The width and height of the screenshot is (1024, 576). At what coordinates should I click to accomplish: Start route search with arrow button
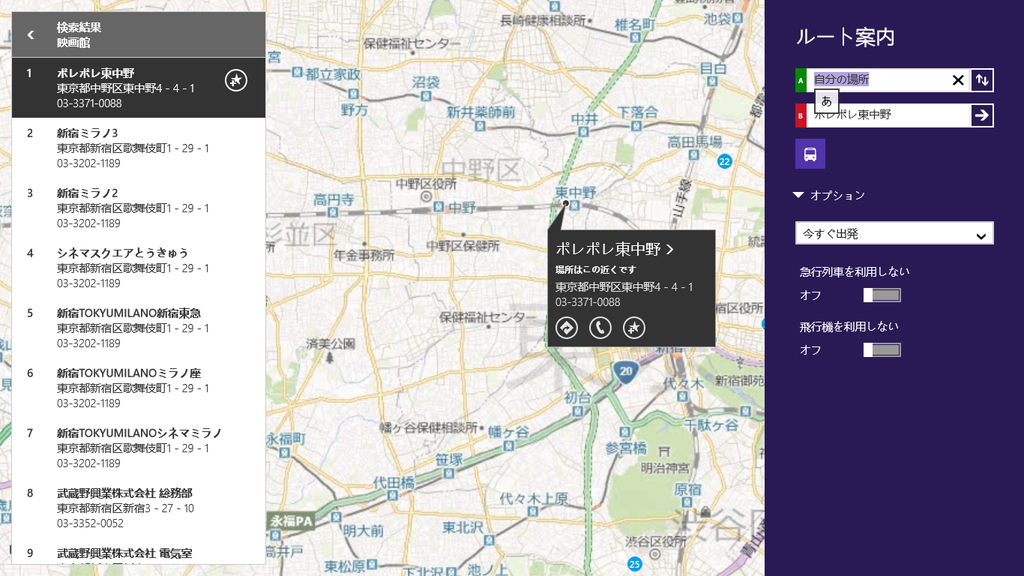[x=982, y=116]
